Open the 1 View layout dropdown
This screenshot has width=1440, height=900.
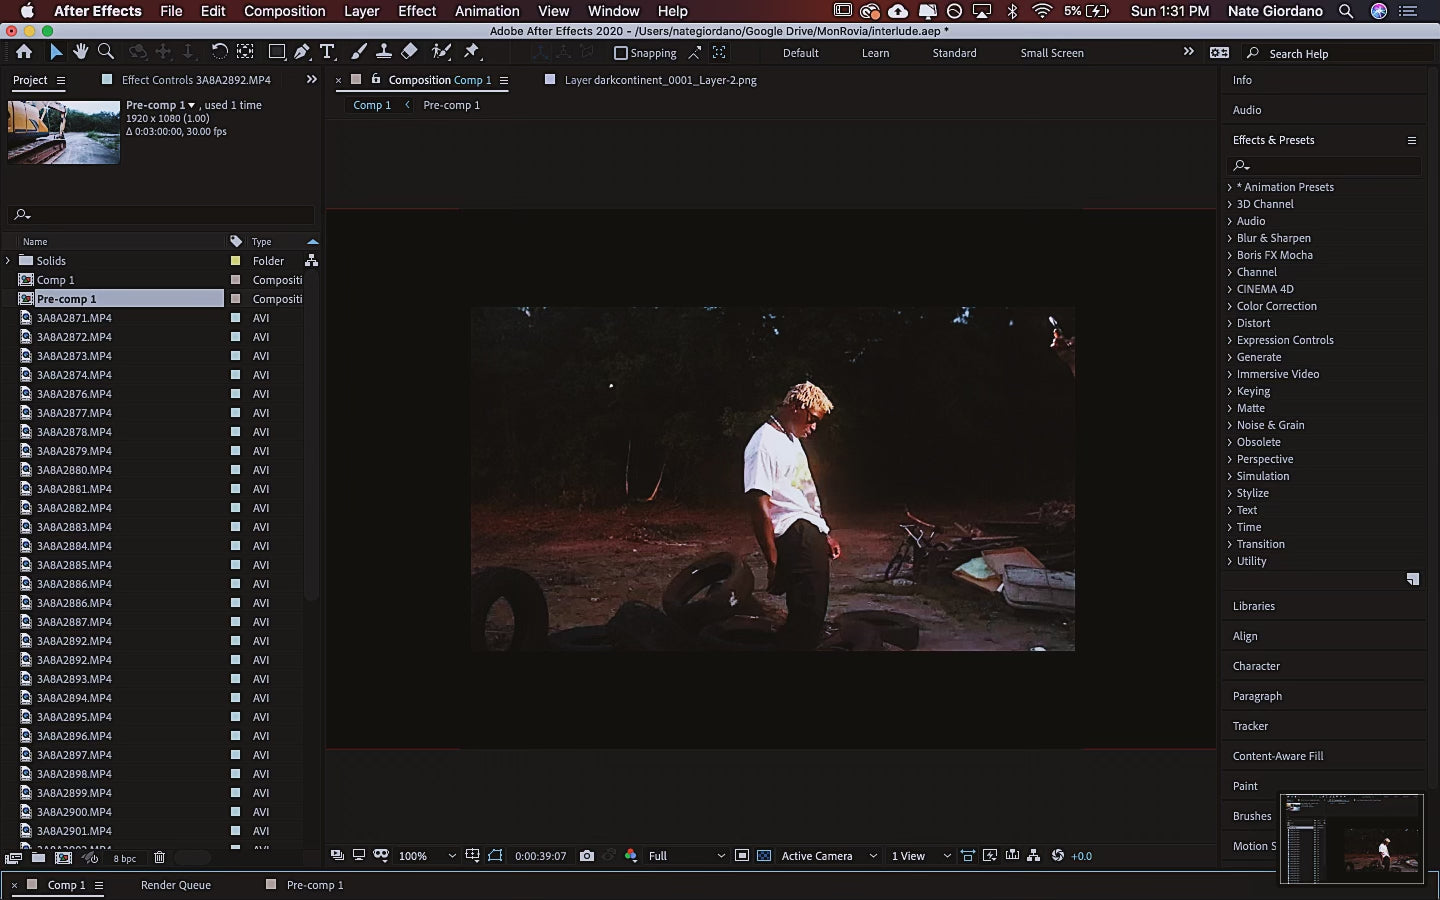[x=921, y=856]
